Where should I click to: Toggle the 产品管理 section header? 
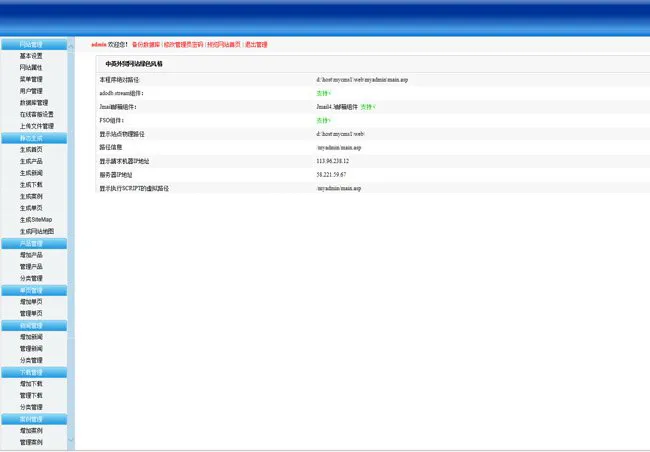pos(34,243)
